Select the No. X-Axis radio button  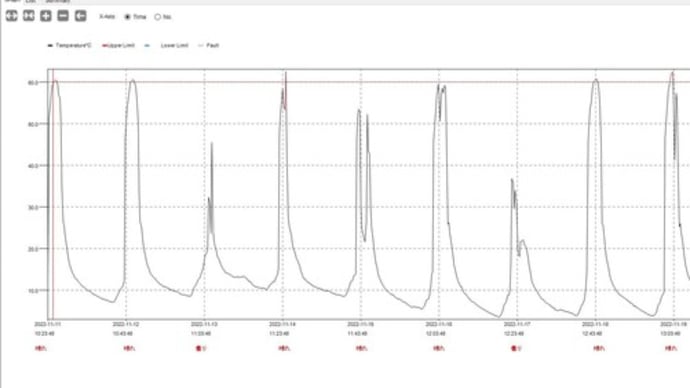(x=158, y=17)
